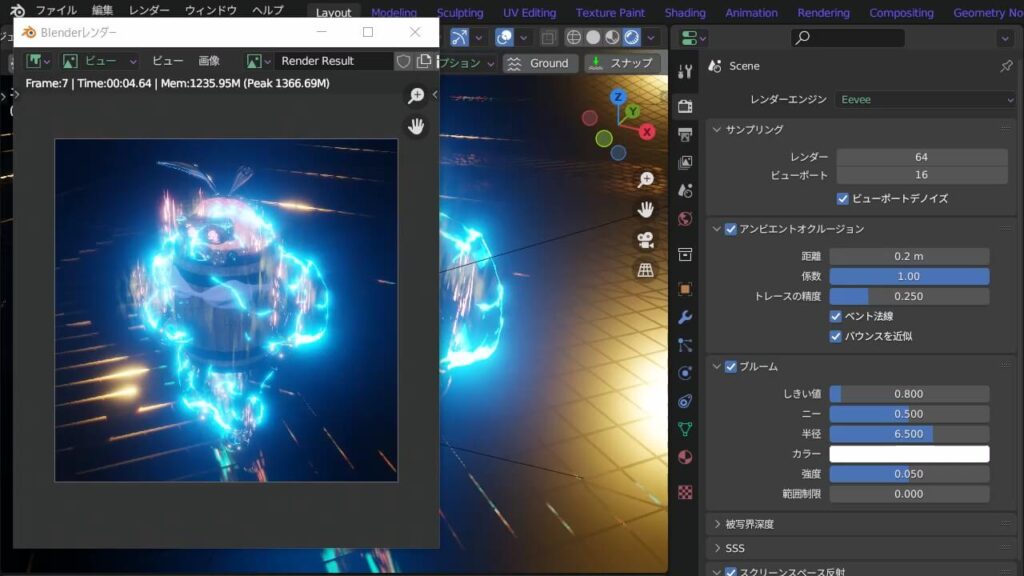Toggle ベント法線 checkbox
Screen dimensions: 1024x576
point(835,316)
